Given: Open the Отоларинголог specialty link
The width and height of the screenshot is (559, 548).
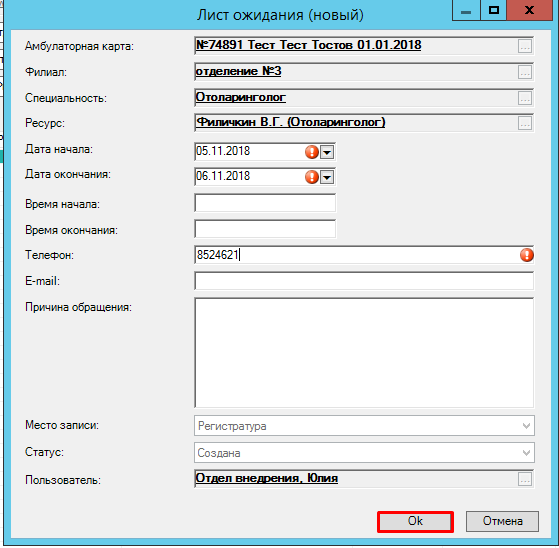Looking at the screenshot, I should coord(241,97).
